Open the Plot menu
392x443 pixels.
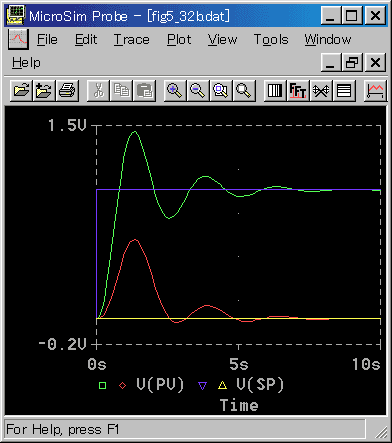click(179, 40)
